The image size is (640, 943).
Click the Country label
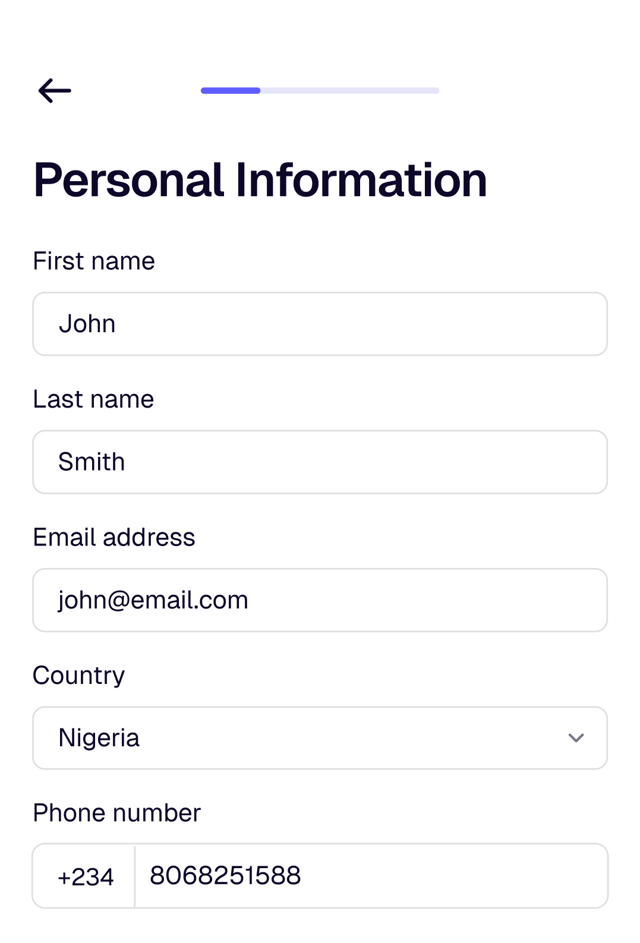79,676
